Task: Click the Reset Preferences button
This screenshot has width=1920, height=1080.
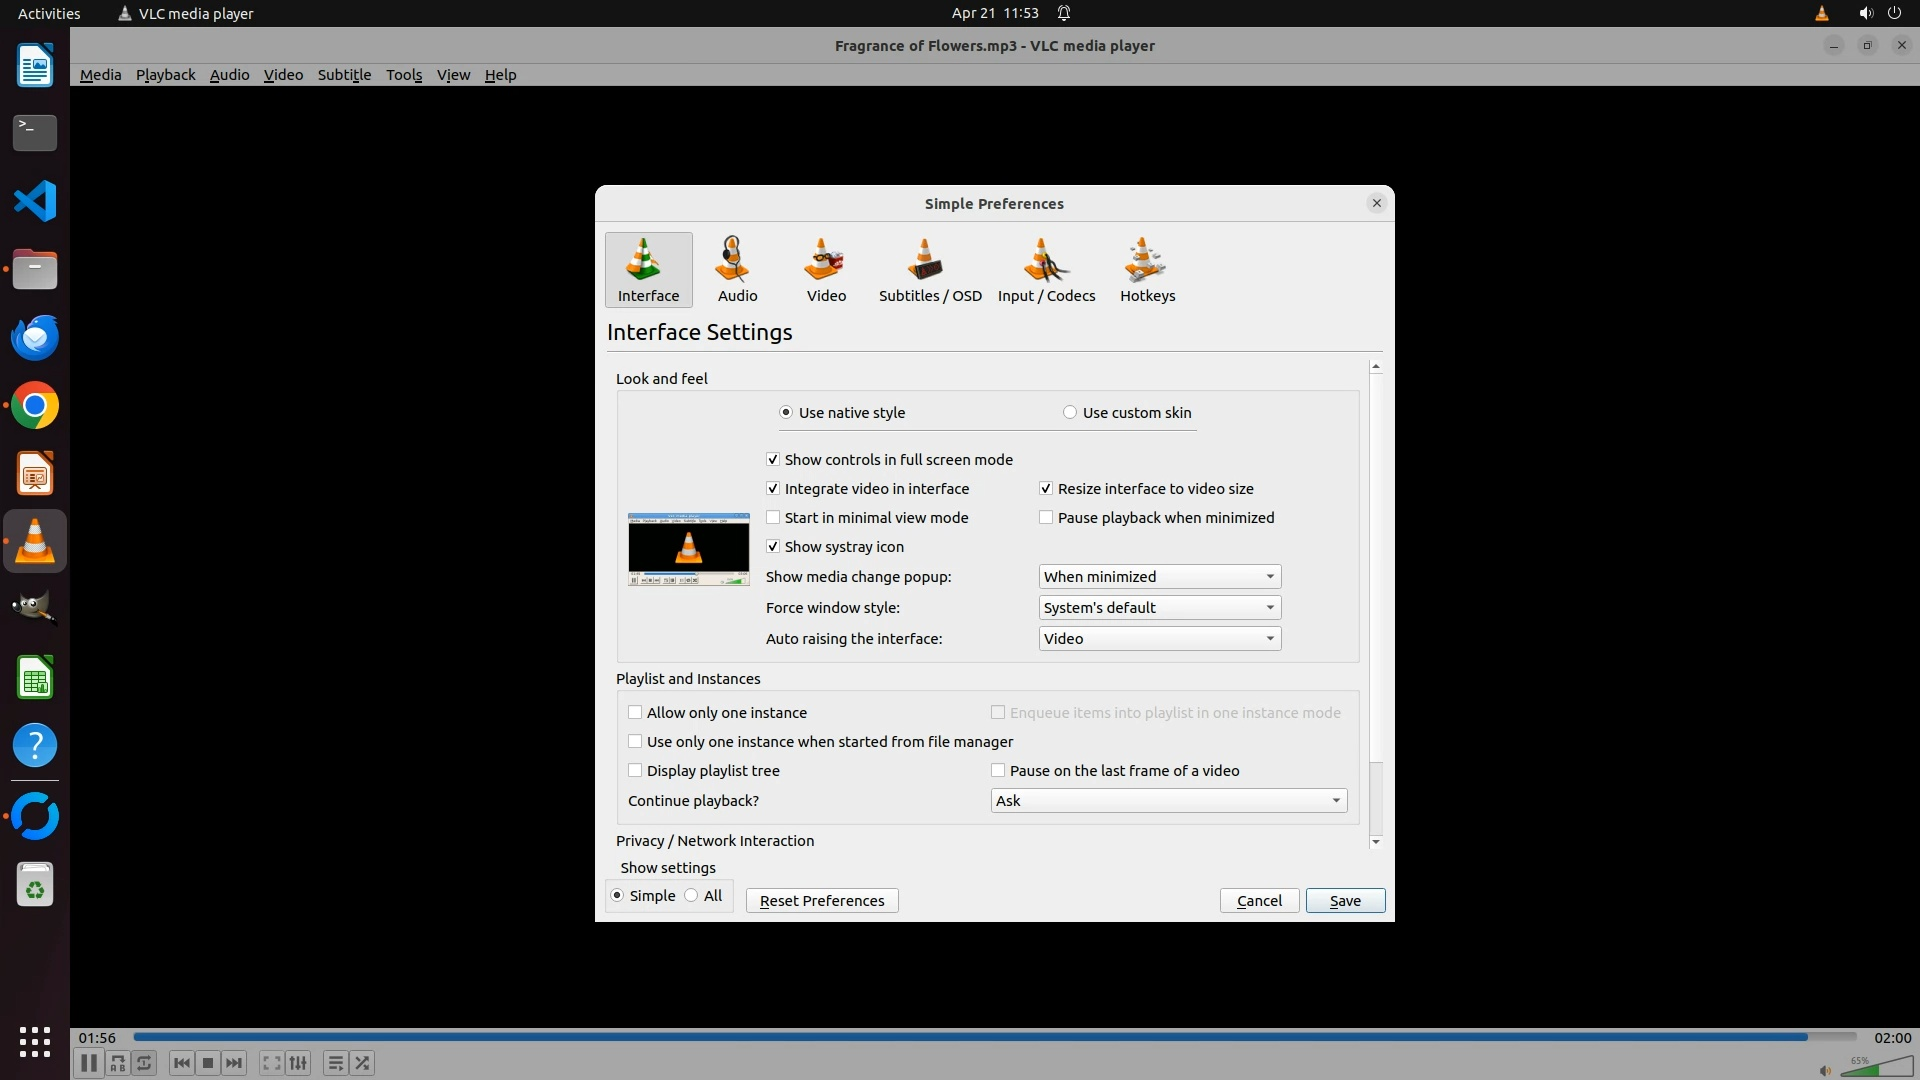Action: coord(821,901)
